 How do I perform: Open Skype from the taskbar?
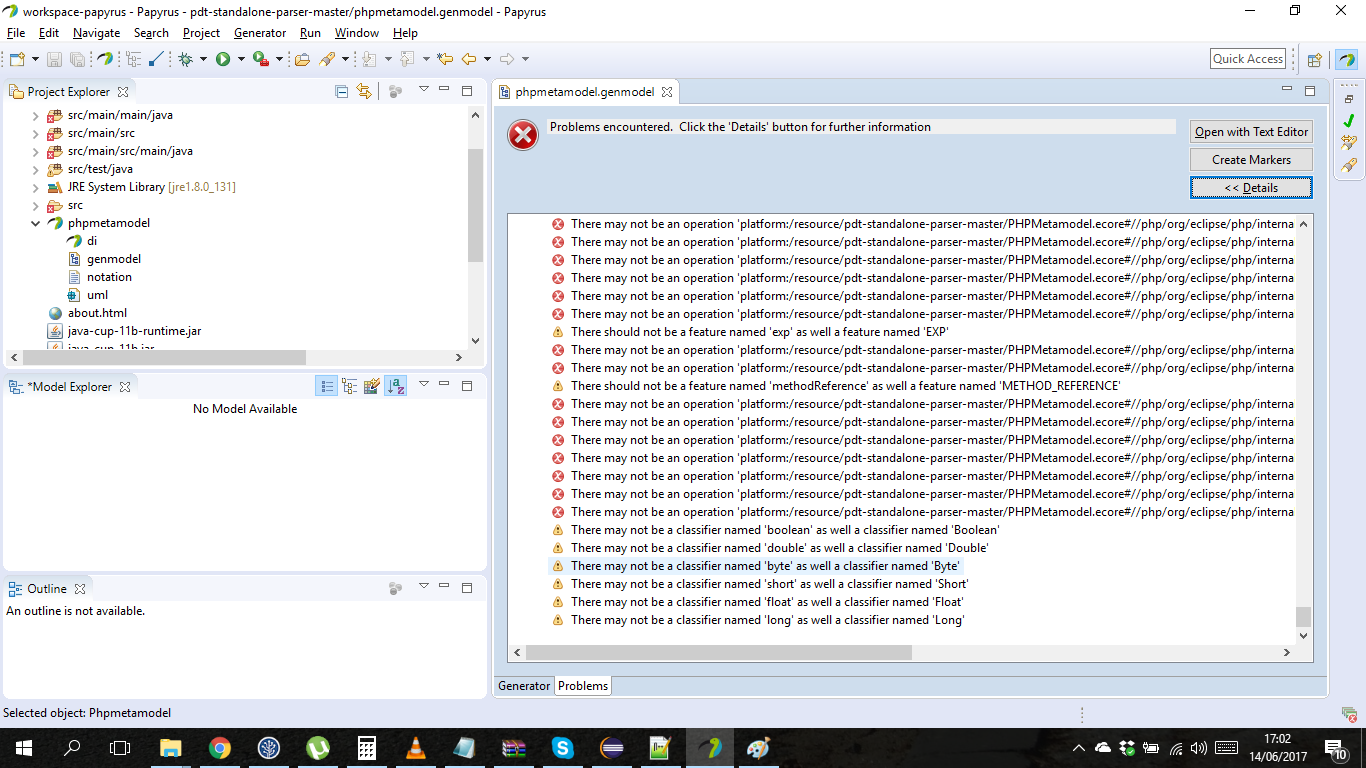tap(562, 747)
